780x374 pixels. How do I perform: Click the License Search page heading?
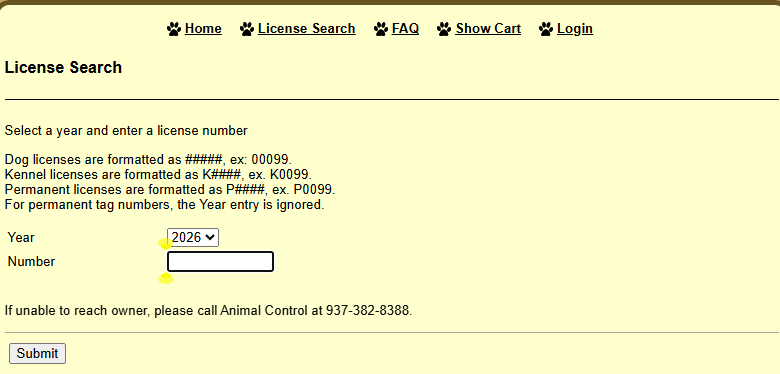63,68
